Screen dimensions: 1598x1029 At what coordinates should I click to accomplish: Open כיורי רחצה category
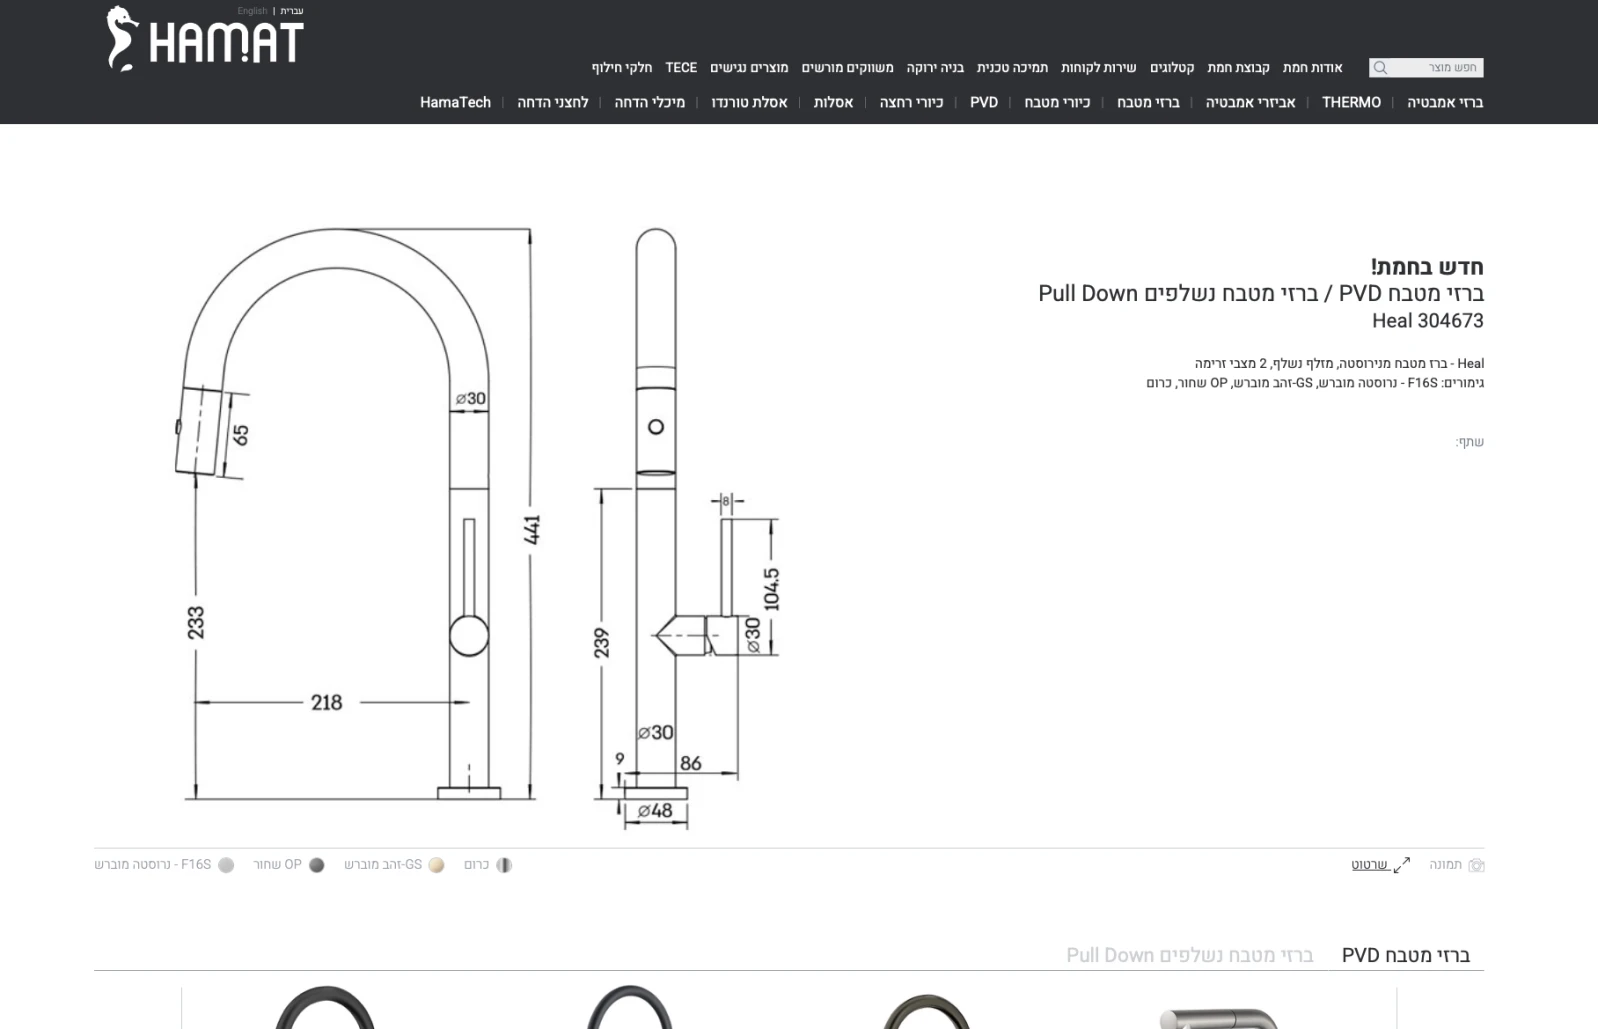911,102
